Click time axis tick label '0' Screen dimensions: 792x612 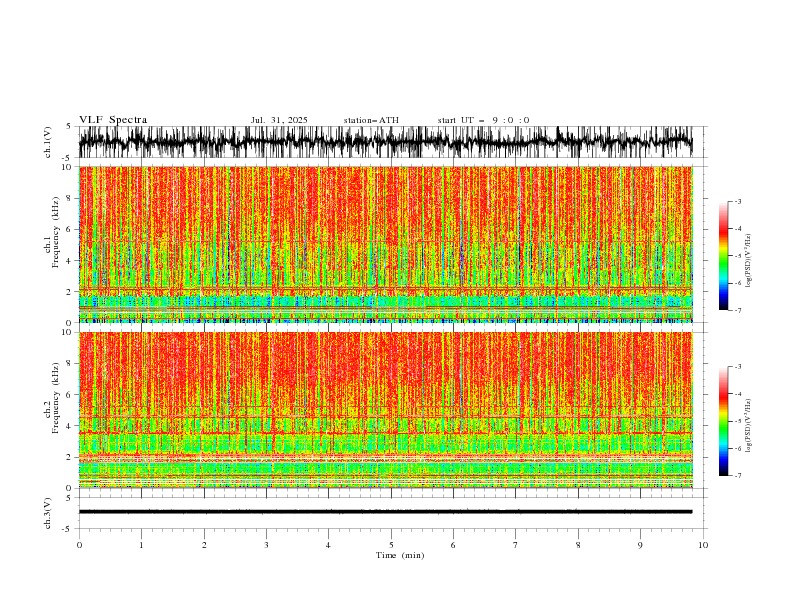pos(79,545)
